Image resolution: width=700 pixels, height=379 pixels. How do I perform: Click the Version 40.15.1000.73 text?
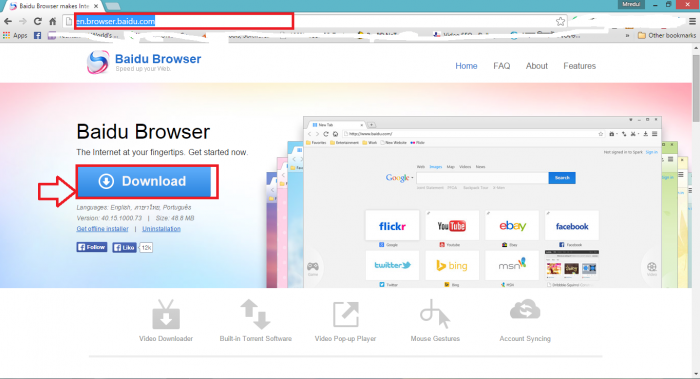(109, 218)
